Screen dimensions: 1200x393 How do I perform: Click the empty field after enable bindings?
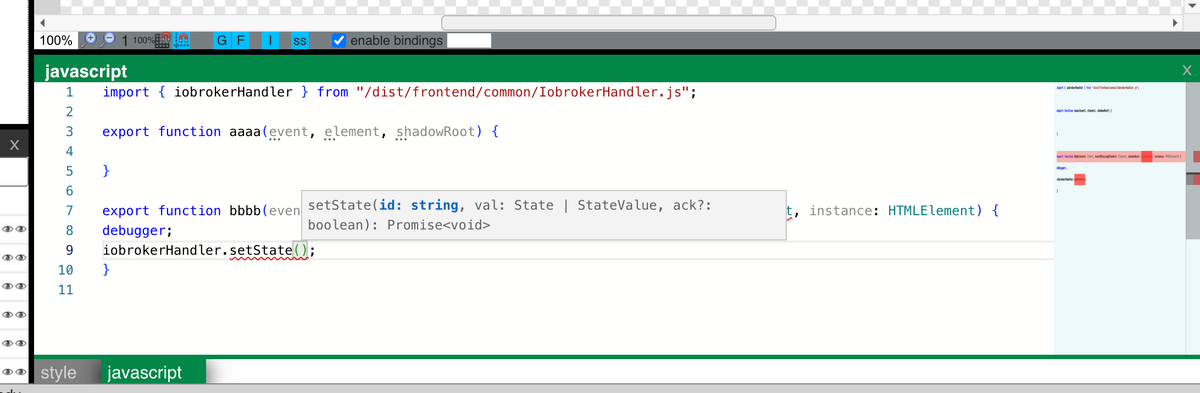469,40
